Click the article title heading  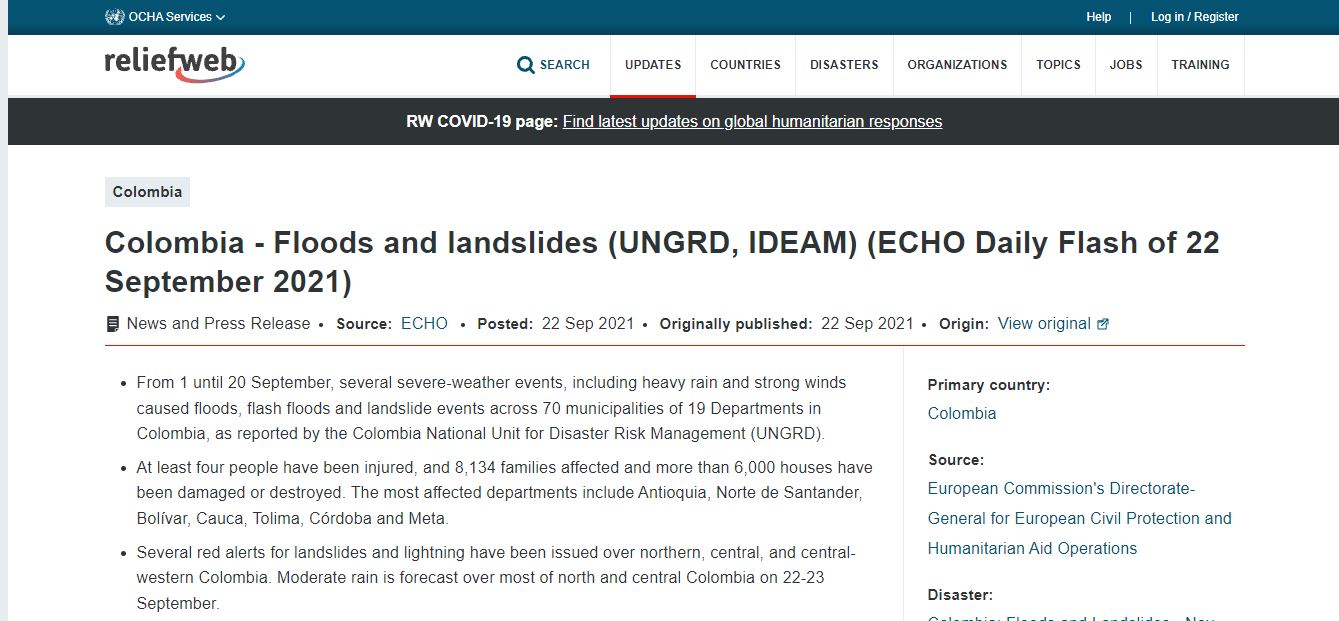click(x=662, y=262)
